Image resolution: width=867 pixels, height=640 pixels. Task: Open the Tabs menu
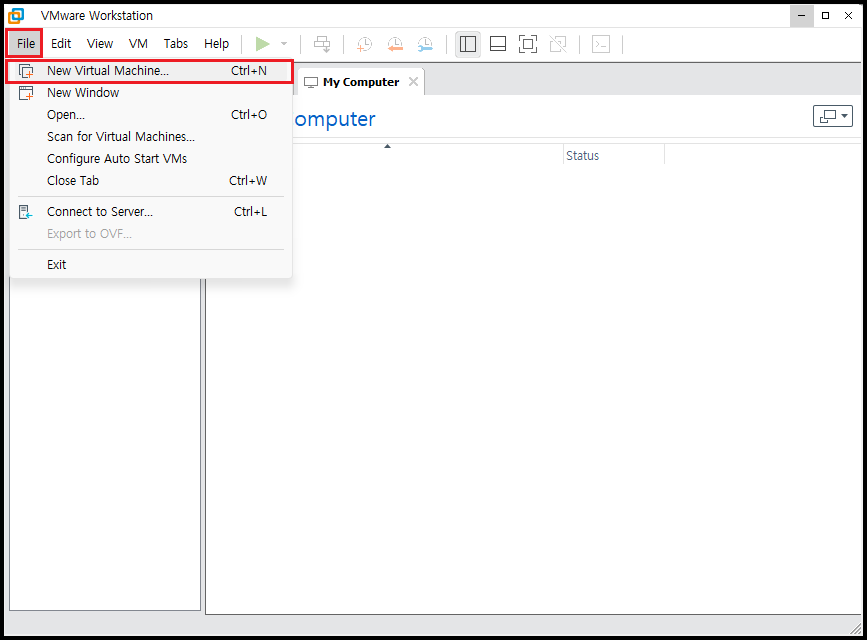[175, 44]
